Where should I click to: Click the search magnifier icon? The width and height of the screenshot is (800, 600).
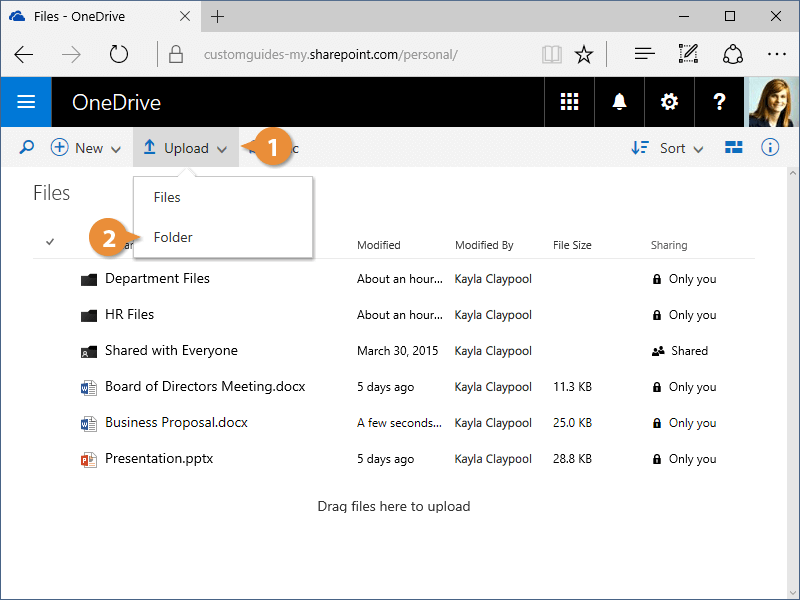pos(27,148)
